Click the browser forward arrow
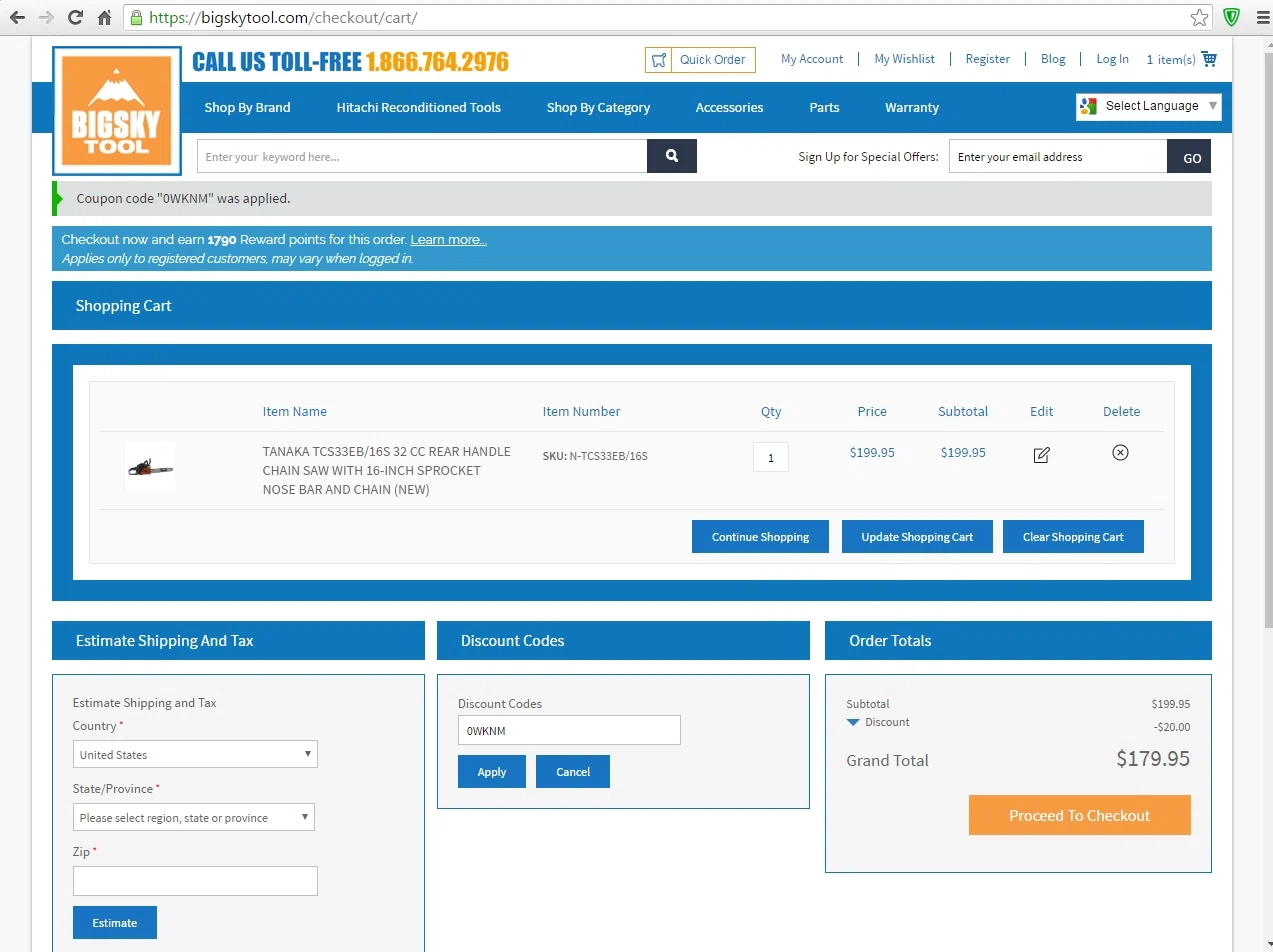1273x952 pixels. (46, 18)
